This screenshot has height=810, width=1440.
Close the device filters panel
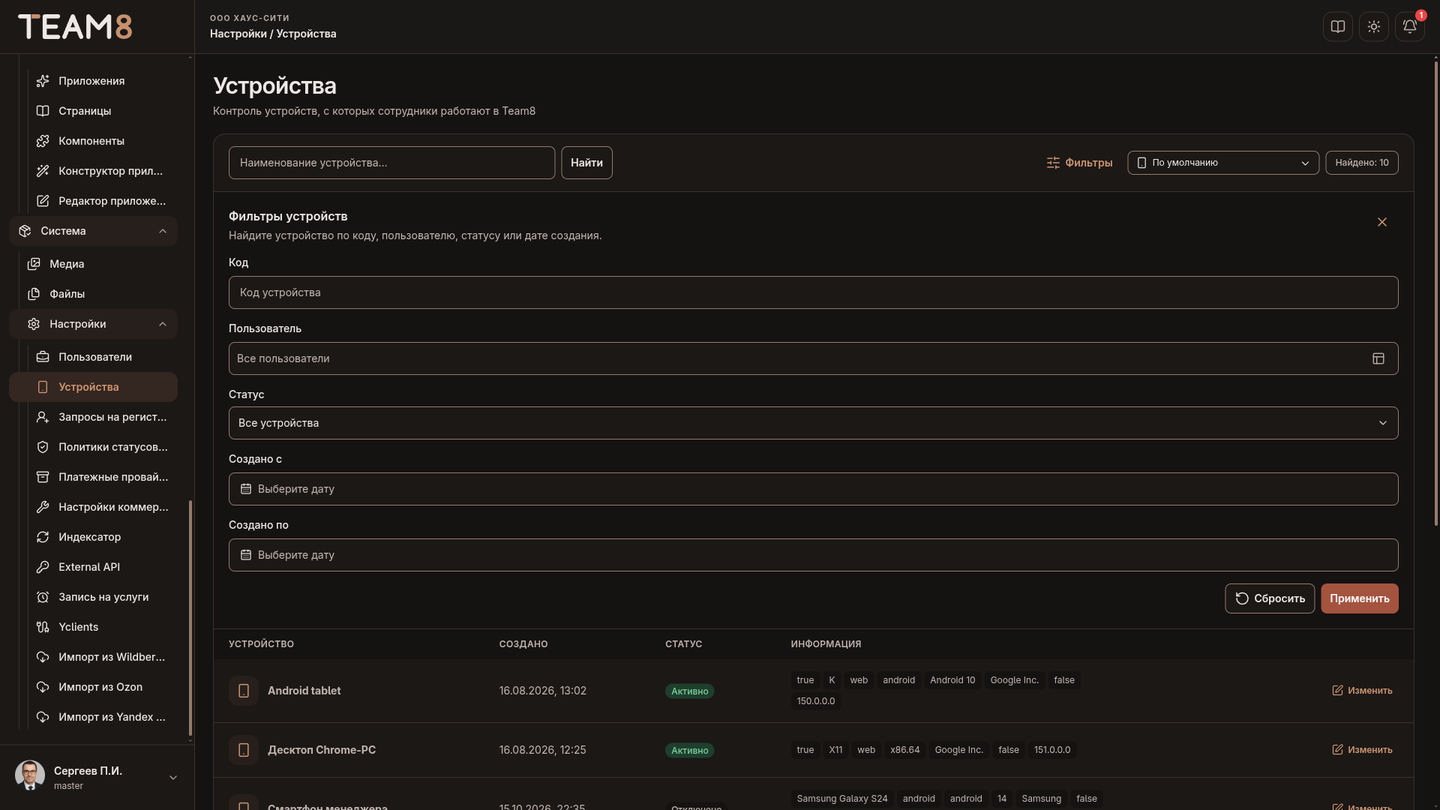pyautogui.click(x=1382, y=222)
